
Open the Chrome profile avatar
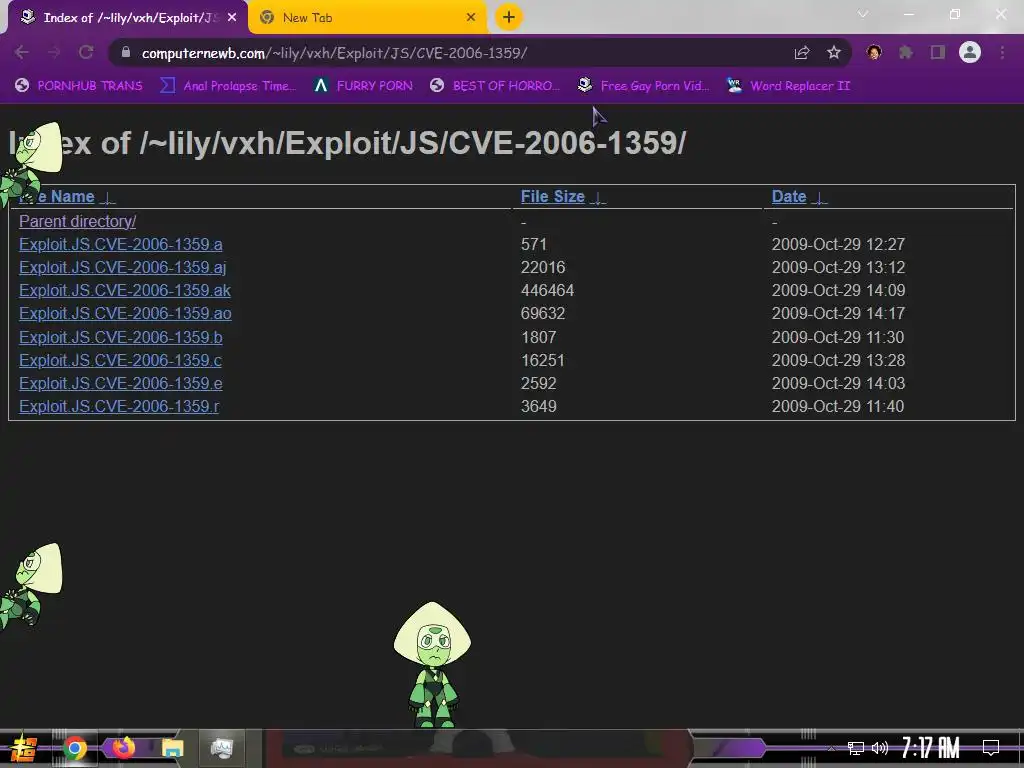coord(970,52)
